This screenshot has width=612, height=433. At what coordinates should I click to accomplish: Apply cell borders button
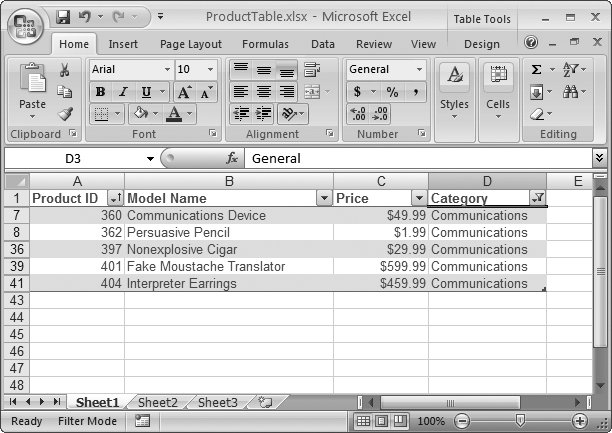(101, 114)
